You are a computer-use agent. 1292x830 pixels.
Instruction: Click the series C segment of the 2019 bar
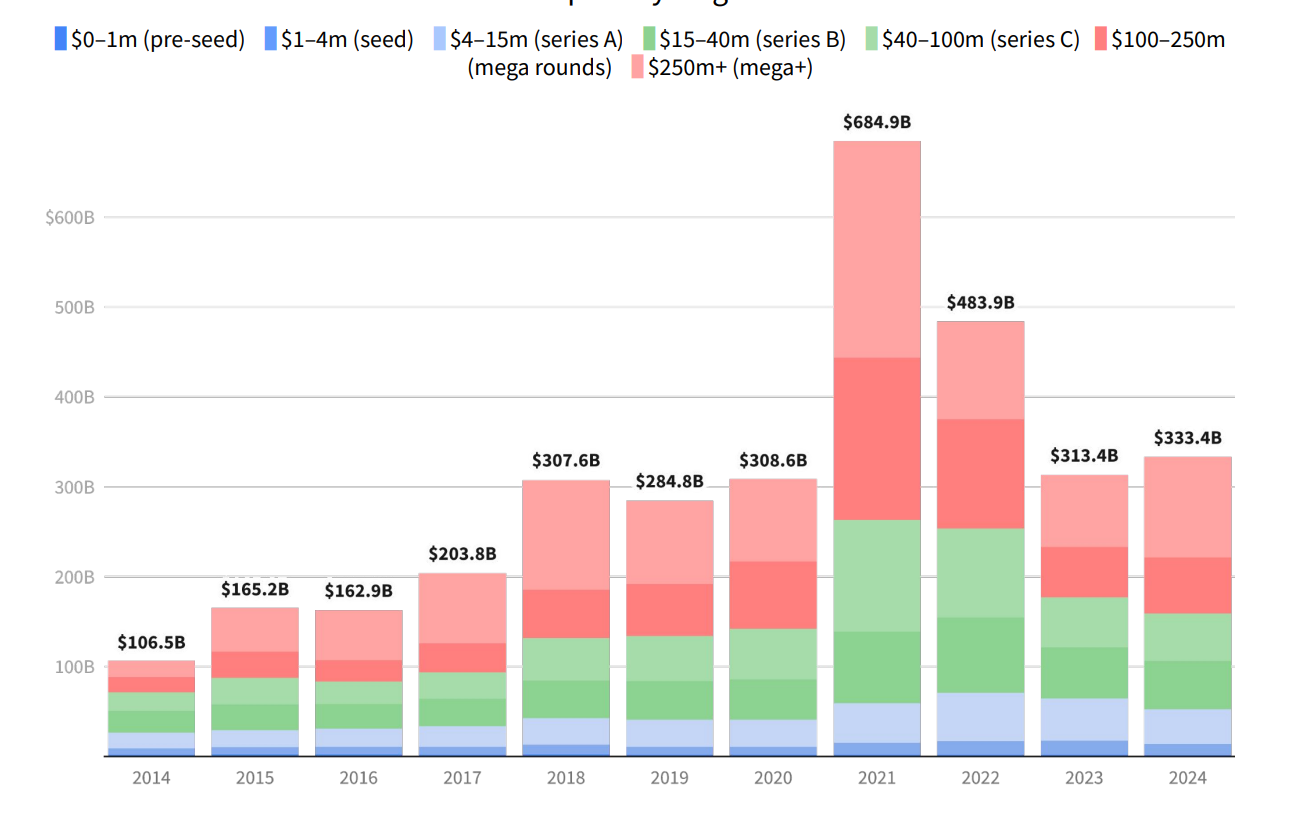(669, 658)
